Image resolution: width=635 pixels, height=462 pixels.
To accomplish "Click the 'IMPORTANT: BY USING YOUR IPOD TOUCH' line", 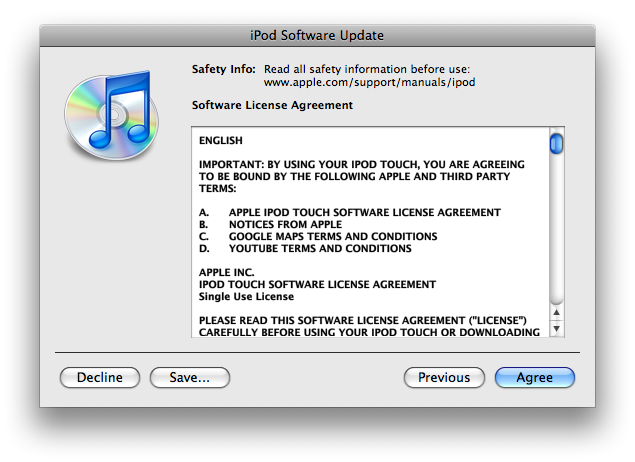I will pos(361,164).
